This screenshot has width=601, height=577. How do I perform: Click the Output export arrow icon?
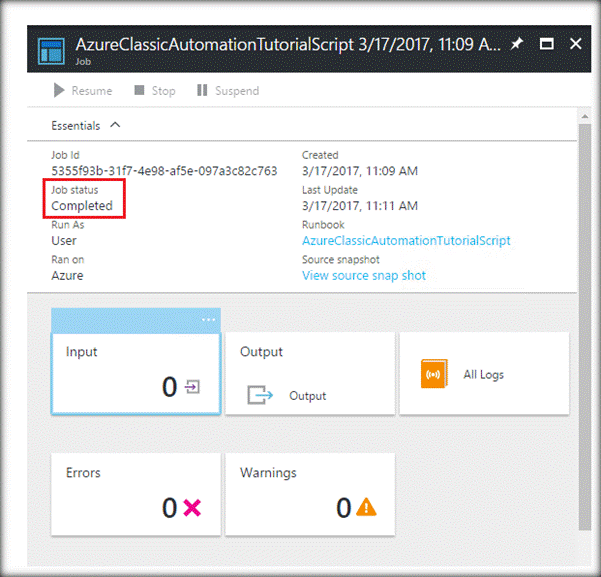(x=260, y=395)
